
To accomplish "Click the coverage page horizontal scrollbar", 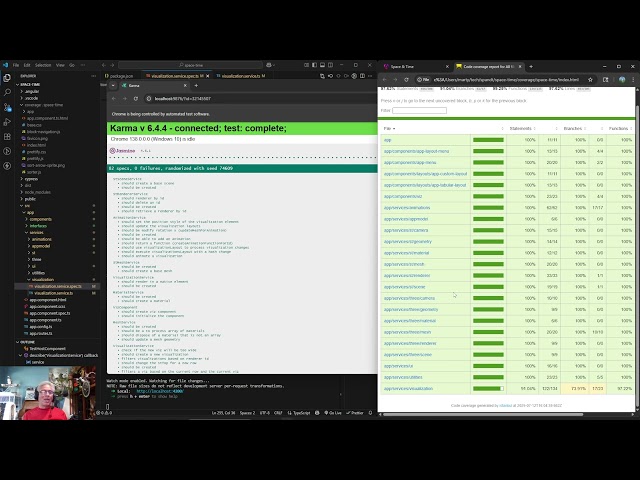I will pos(482,415).
